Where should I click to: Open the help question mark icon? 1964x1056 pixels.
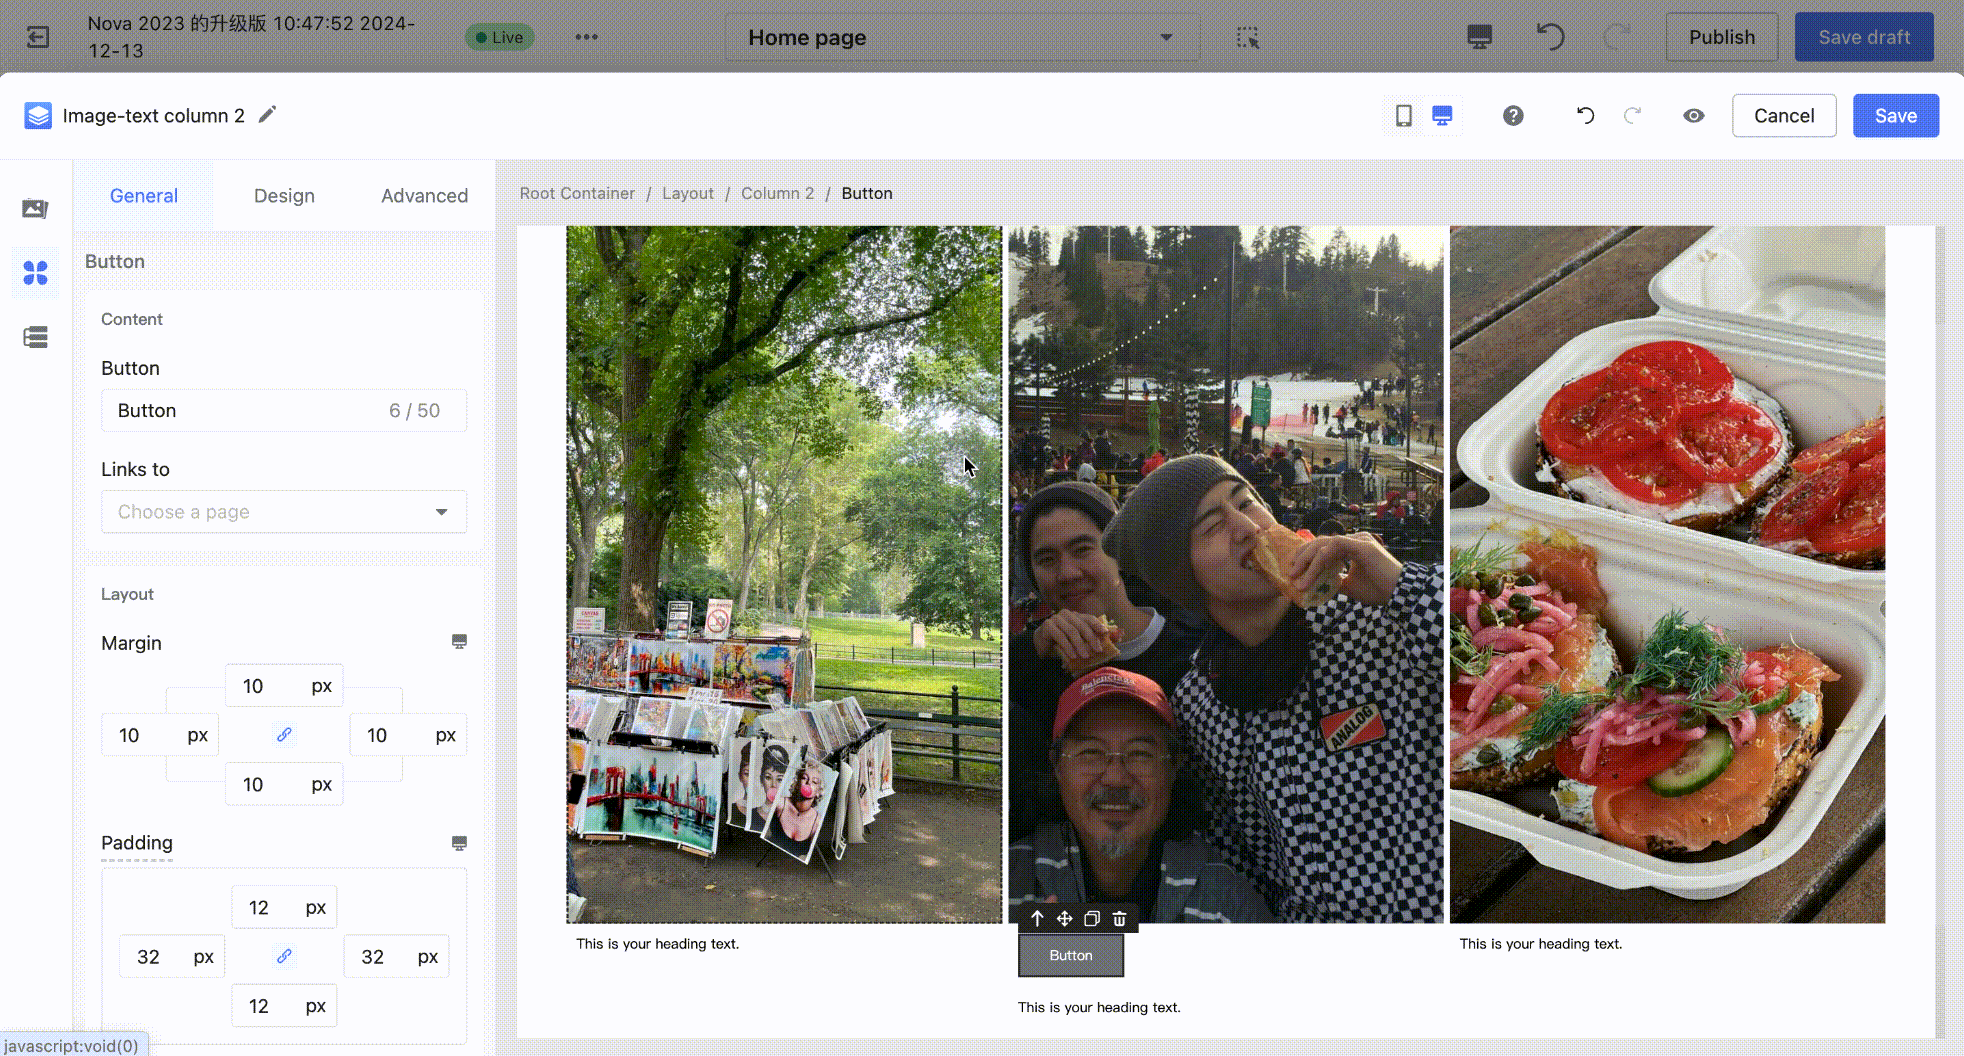pos(1513,116)
